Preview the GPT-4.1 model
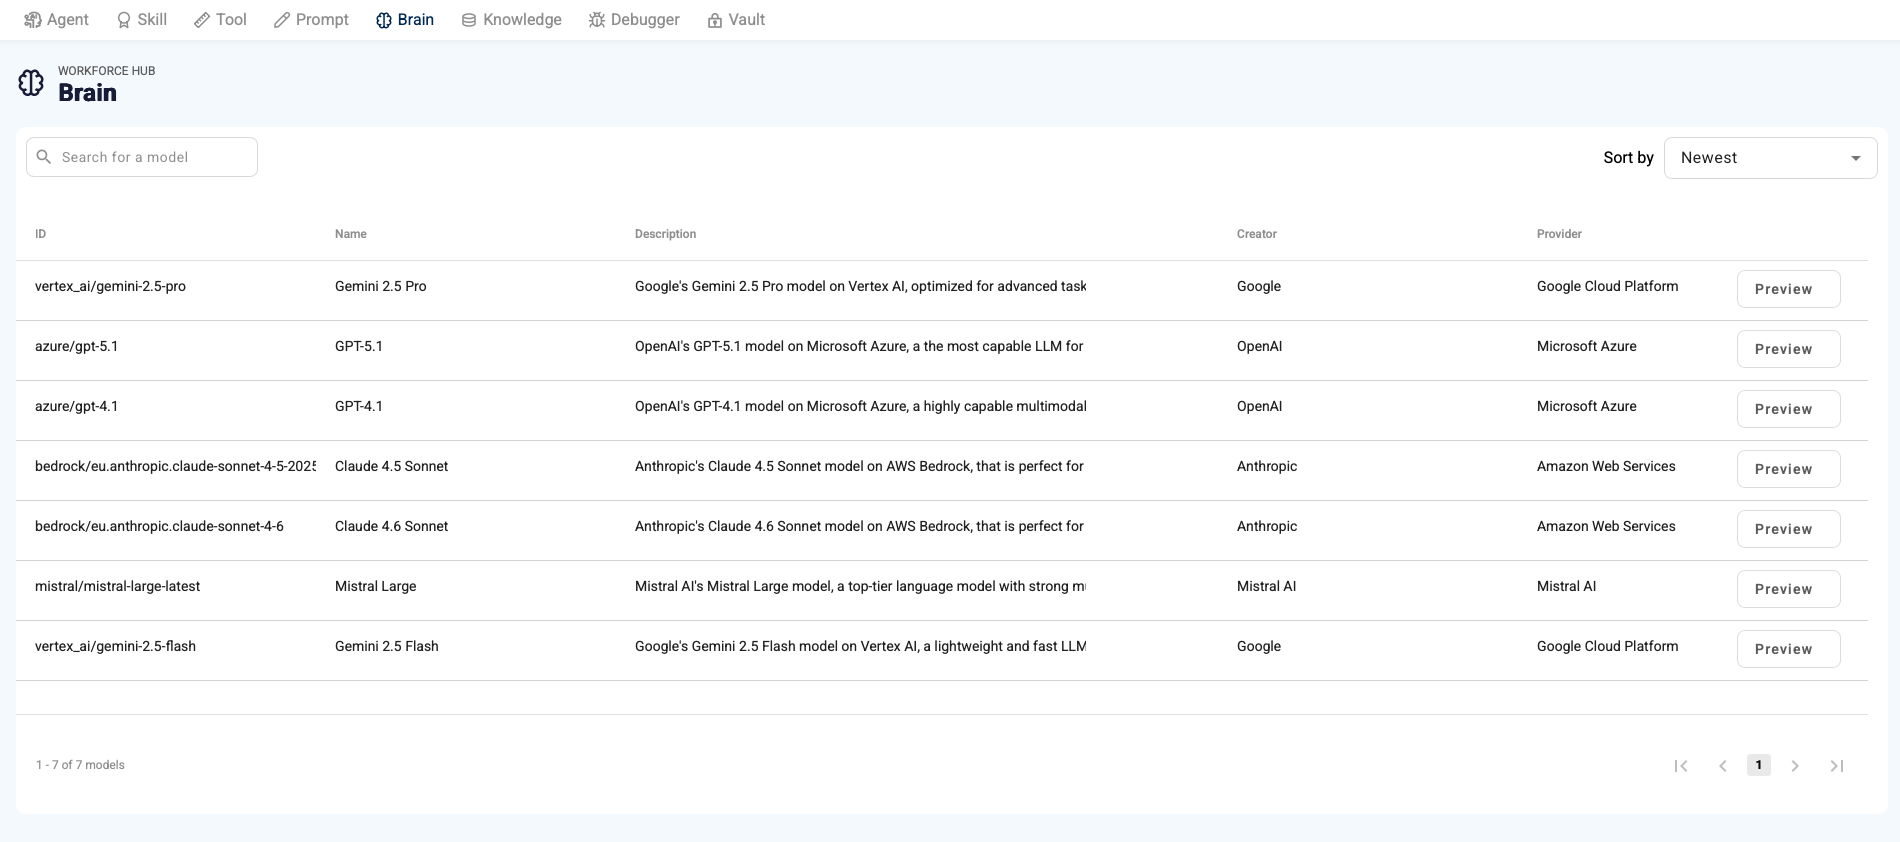This screenshot has width=1900, height=842. (1788, 409)
